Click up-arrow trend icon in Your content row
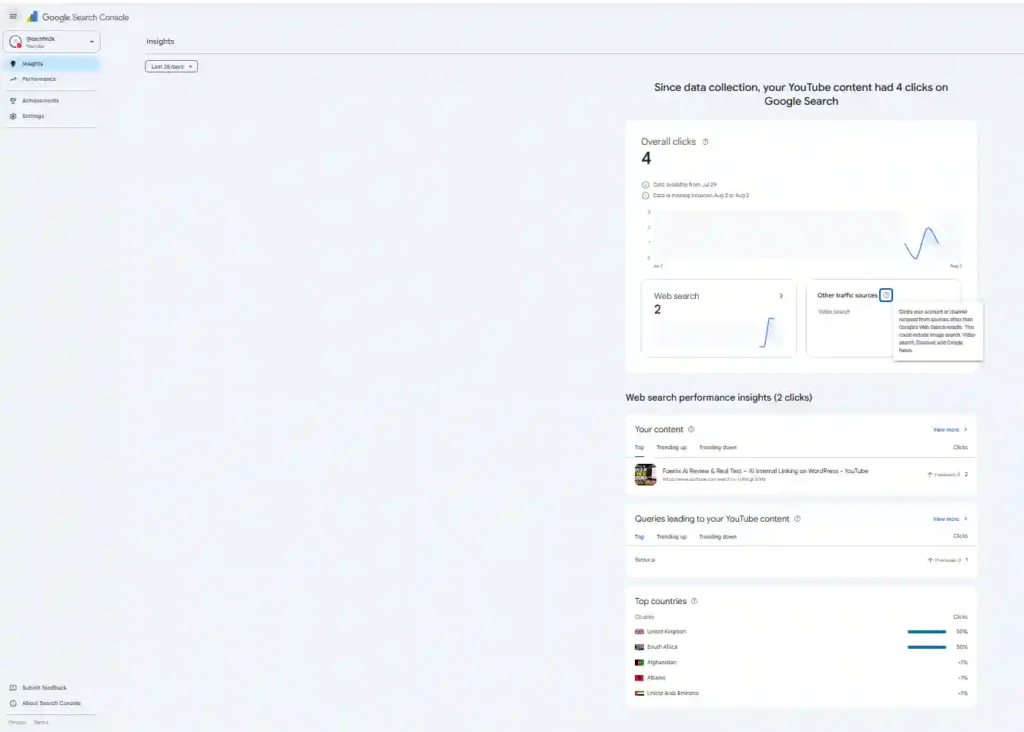Screen dimensions: 1024x732 [929, 475]
